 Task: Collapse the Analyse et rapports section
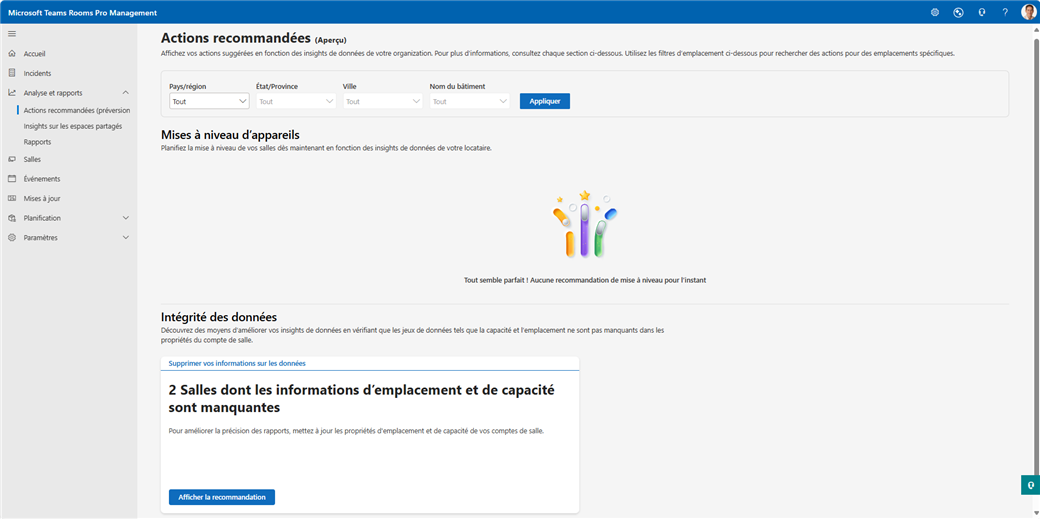tap(125, 93)
